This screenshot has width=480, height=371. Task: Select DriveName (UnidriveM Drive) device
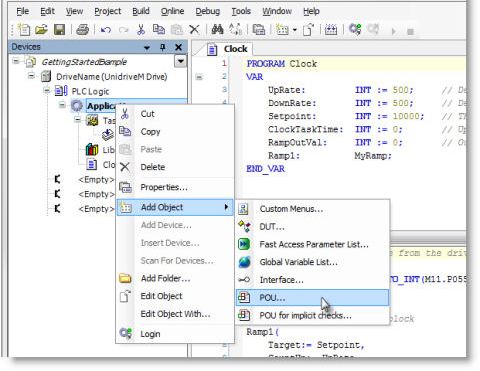coord(112,77)
